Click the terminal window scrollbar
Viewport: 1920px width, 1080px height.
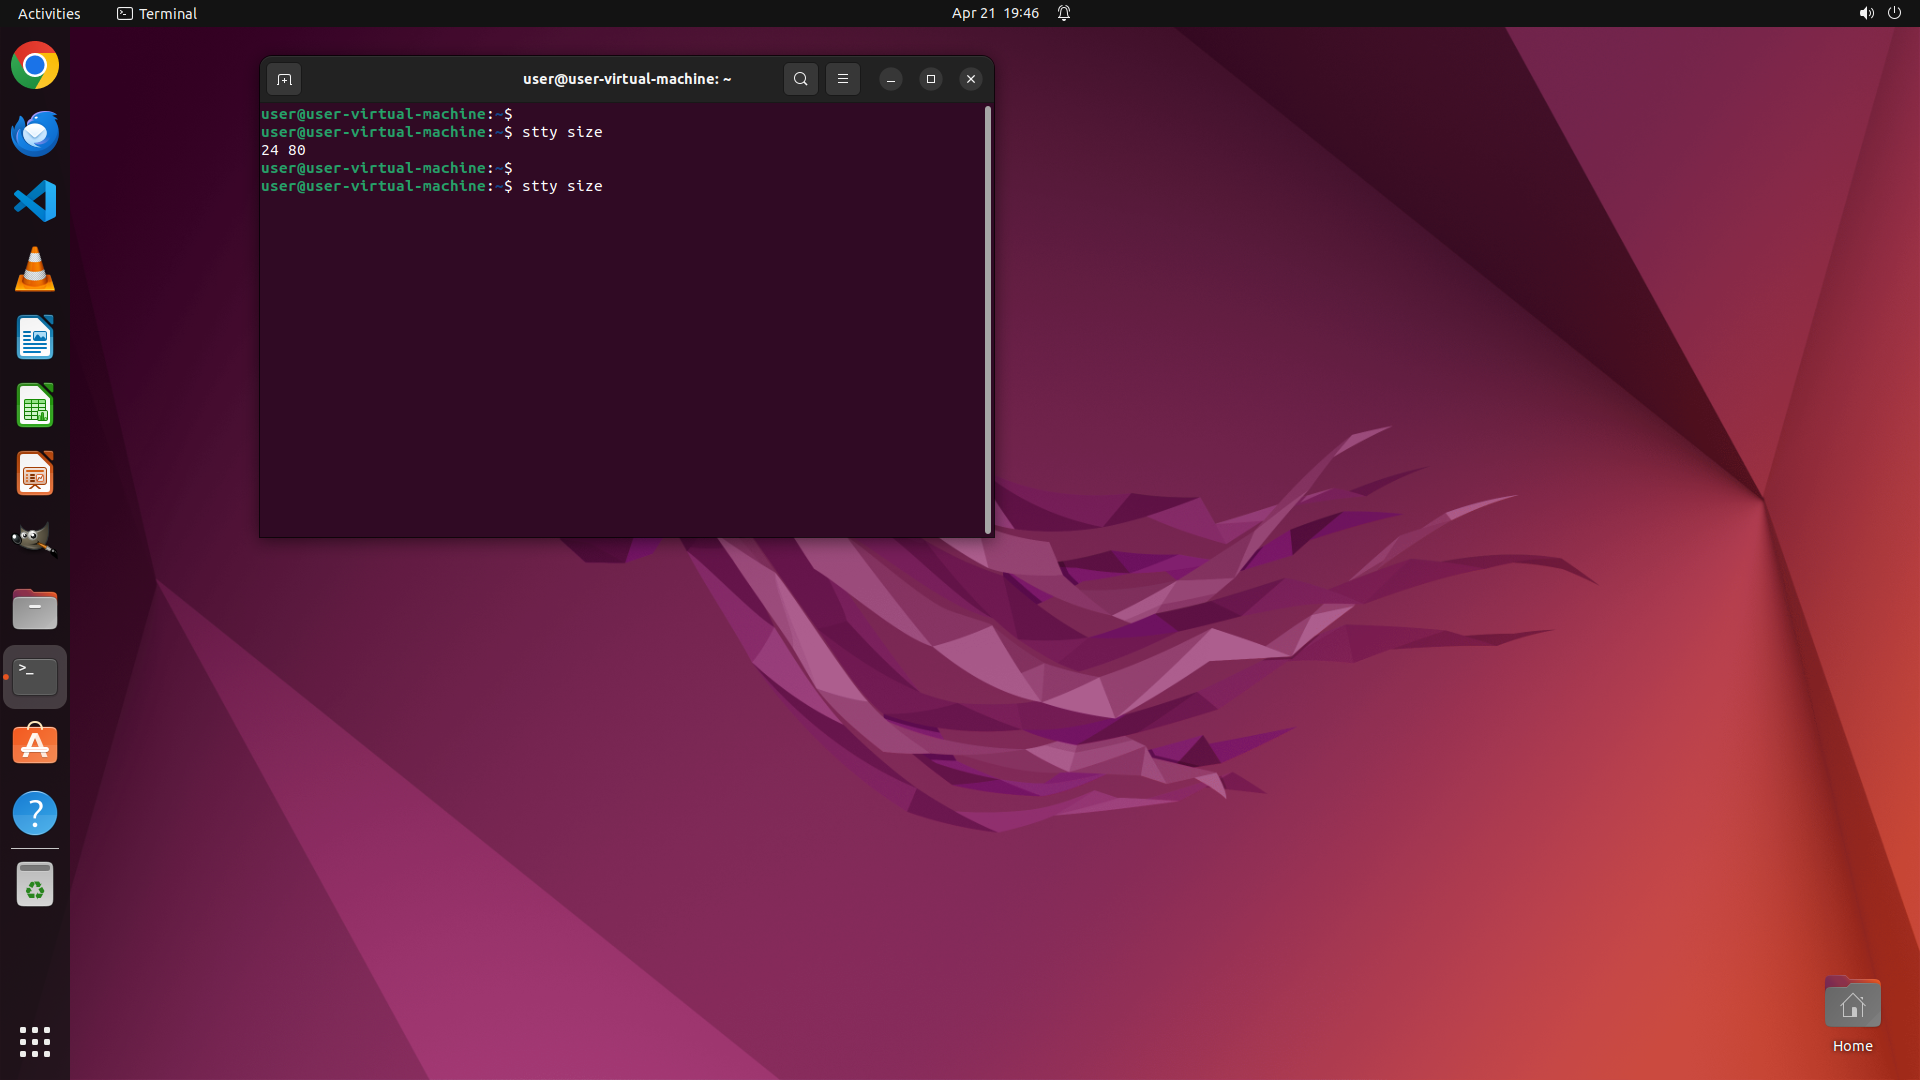coord(988,320)
